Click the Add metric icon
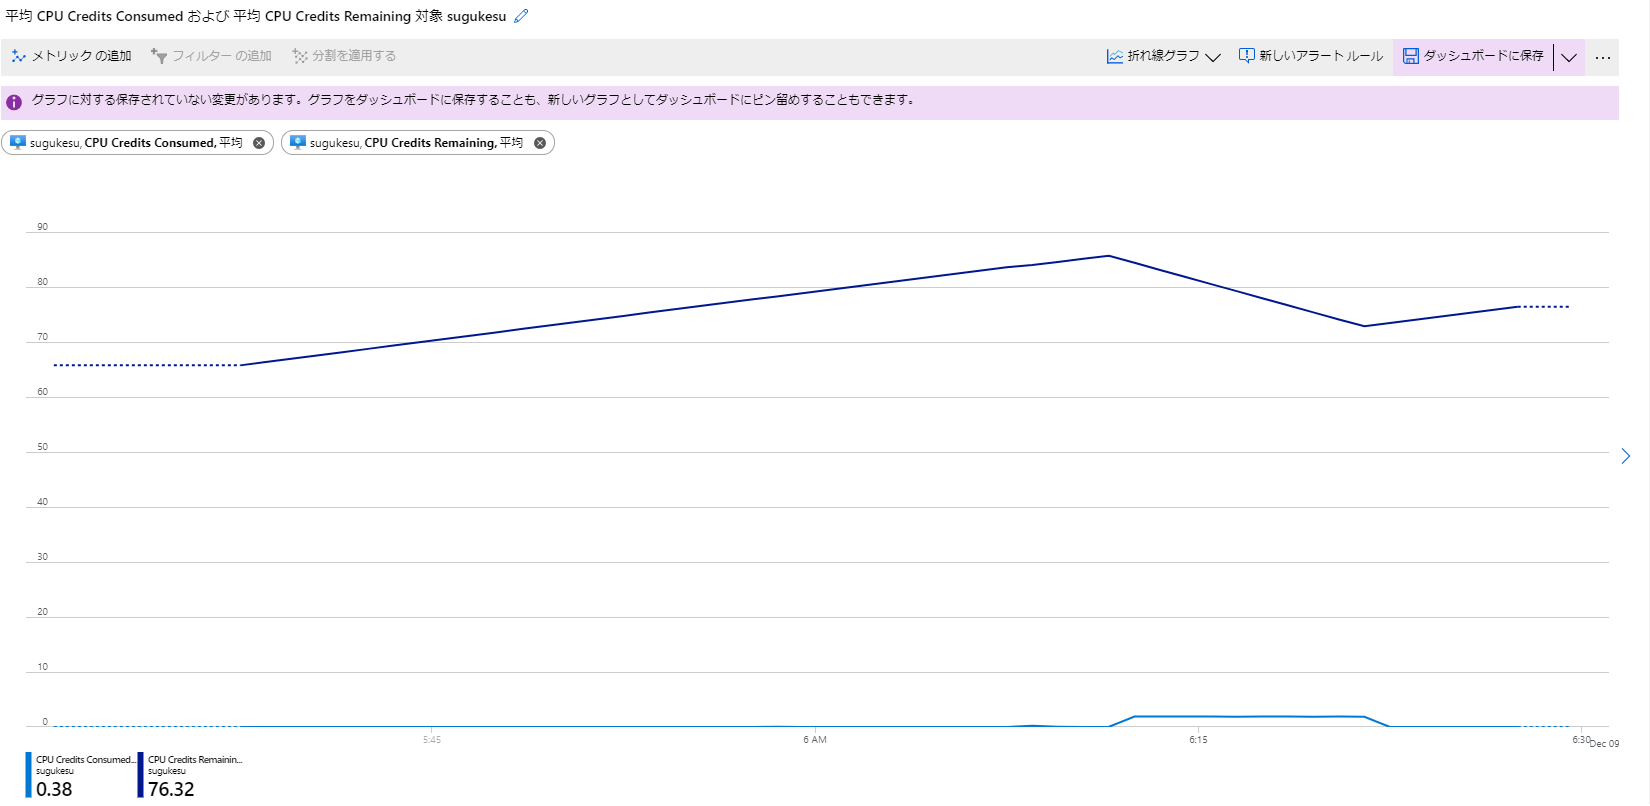Image resolution: width=1650 pixels, height=806 pixels. 19,56
